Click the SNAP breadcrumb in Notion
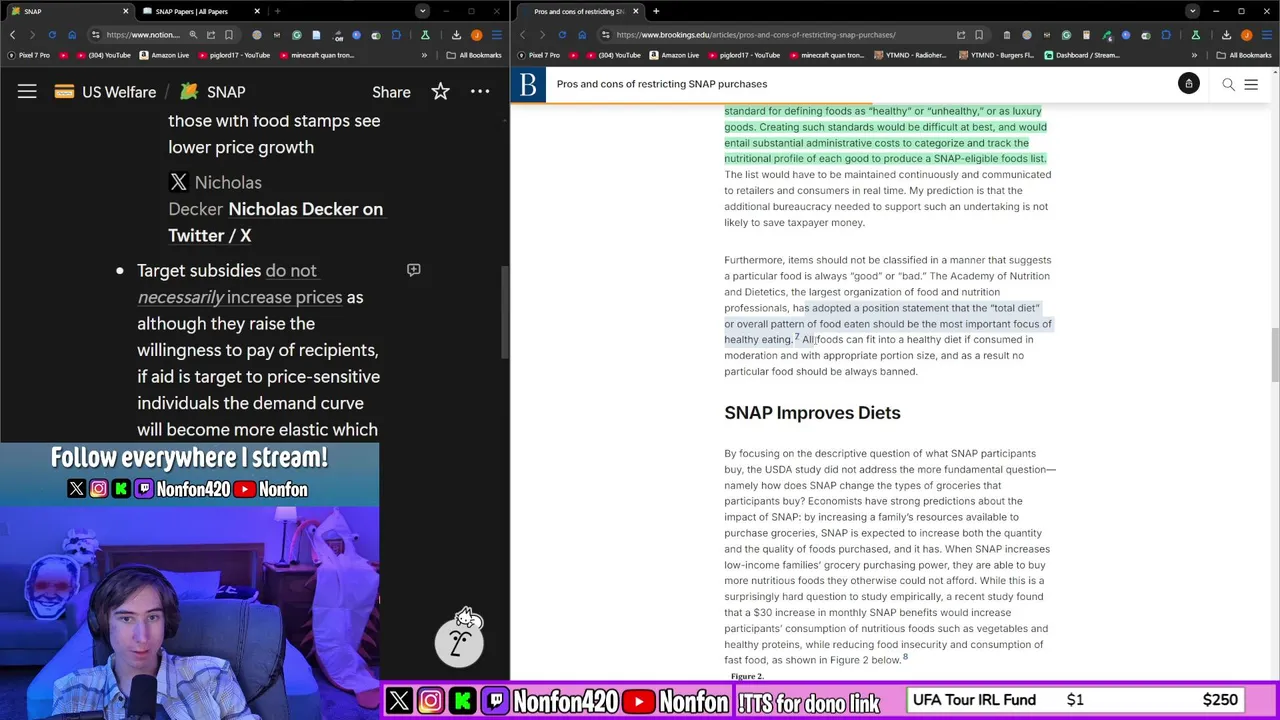 213,92
